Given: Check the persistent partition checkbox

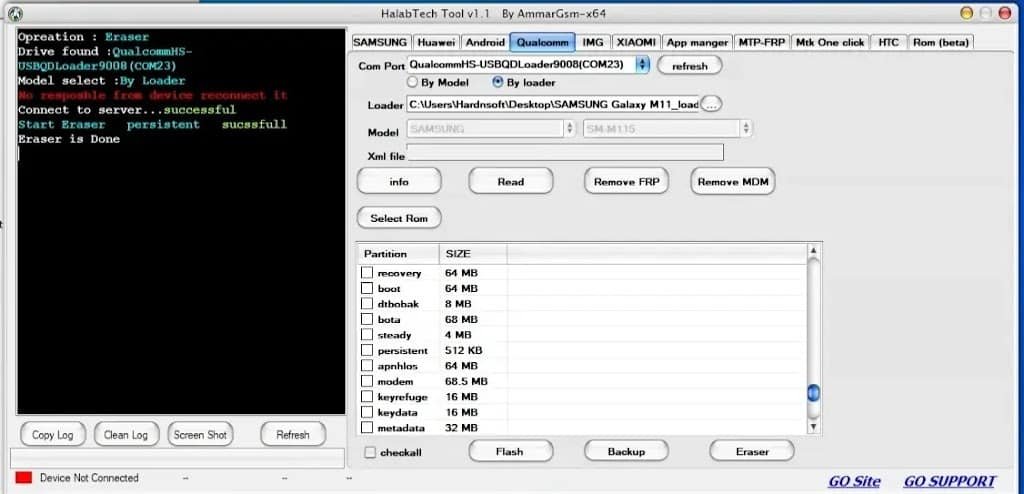Looking at the screenshot, I should click(367, 350).
